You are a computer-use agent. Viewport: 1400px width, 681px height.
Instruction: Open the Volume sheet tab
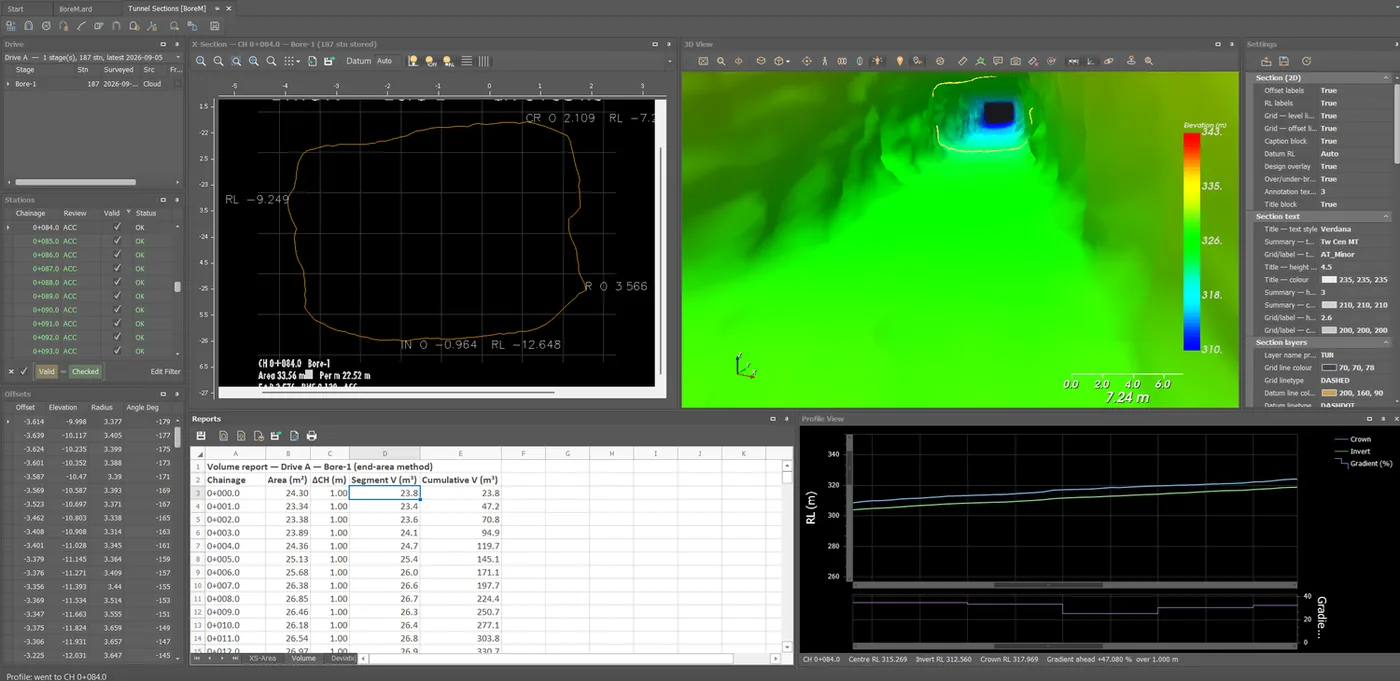coord(303,658)
